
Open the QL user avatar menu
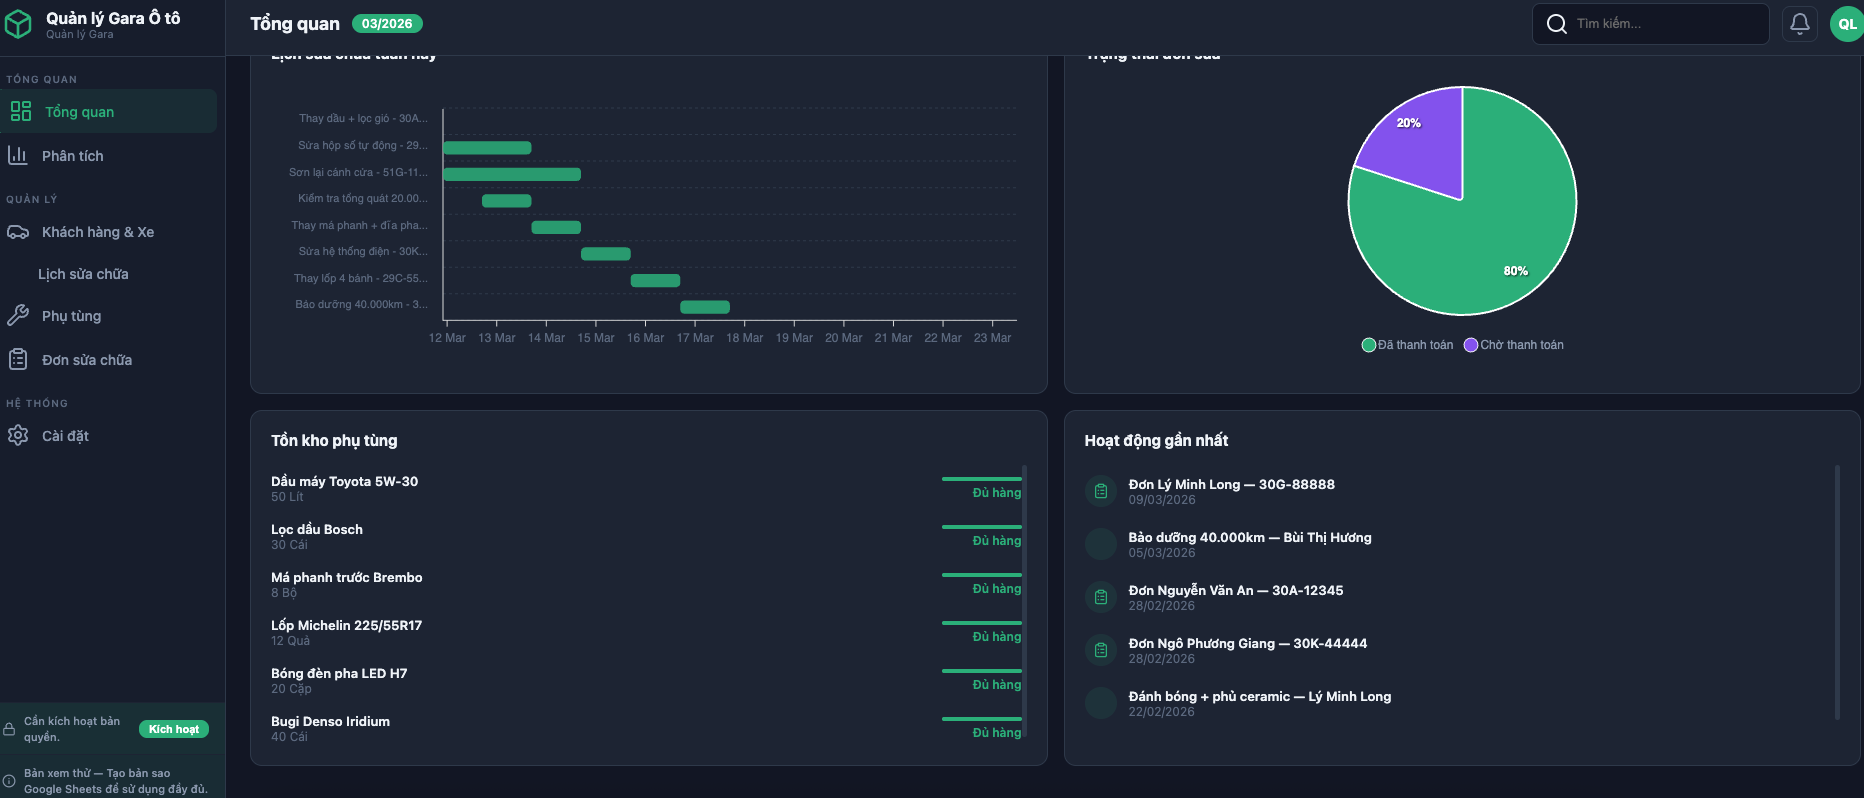click(1846, 24)
